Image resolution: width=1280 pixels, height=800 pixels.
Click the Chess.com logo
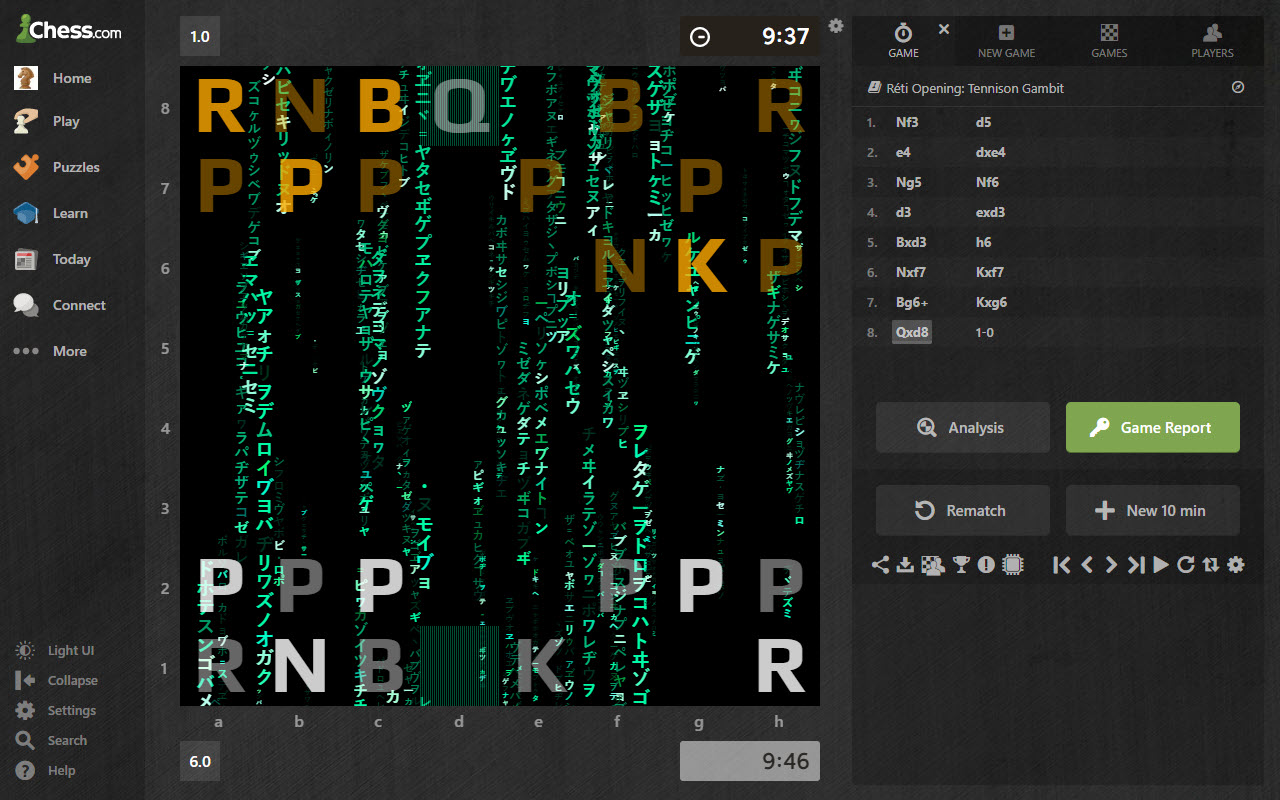(x=70, y=30)
